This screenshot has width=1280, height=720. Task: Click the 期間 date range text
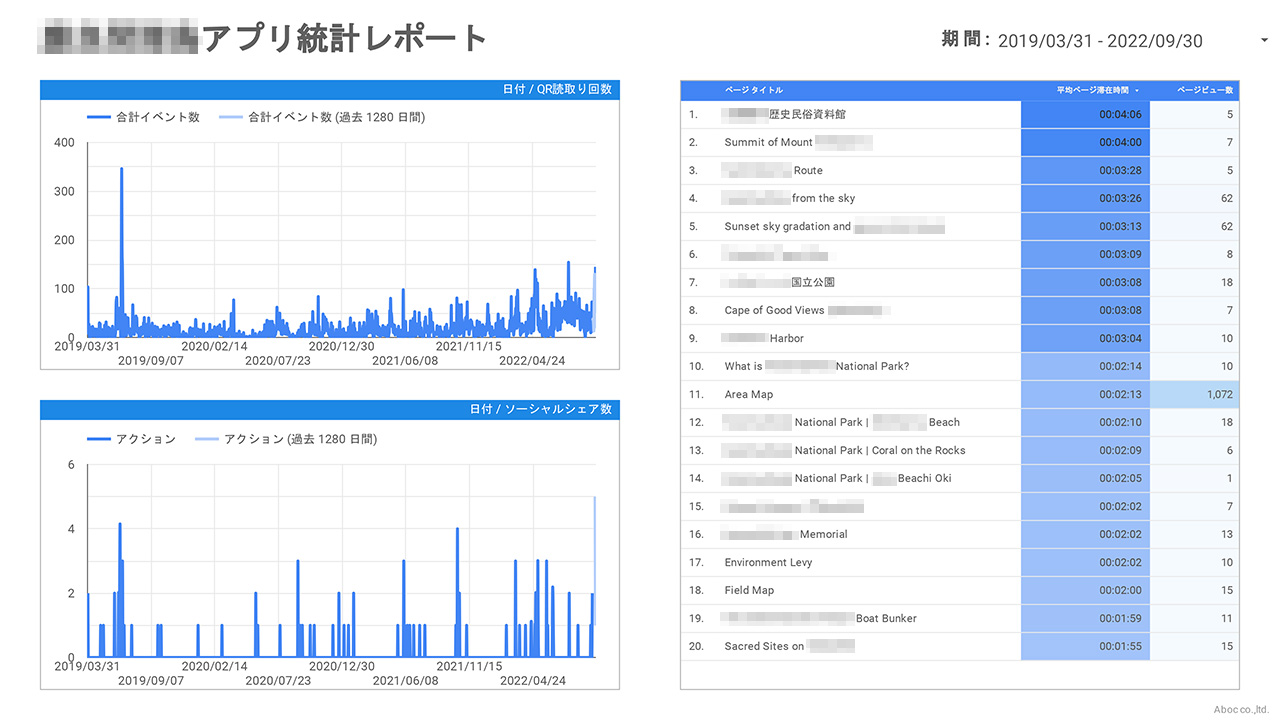click(1071, 41)
